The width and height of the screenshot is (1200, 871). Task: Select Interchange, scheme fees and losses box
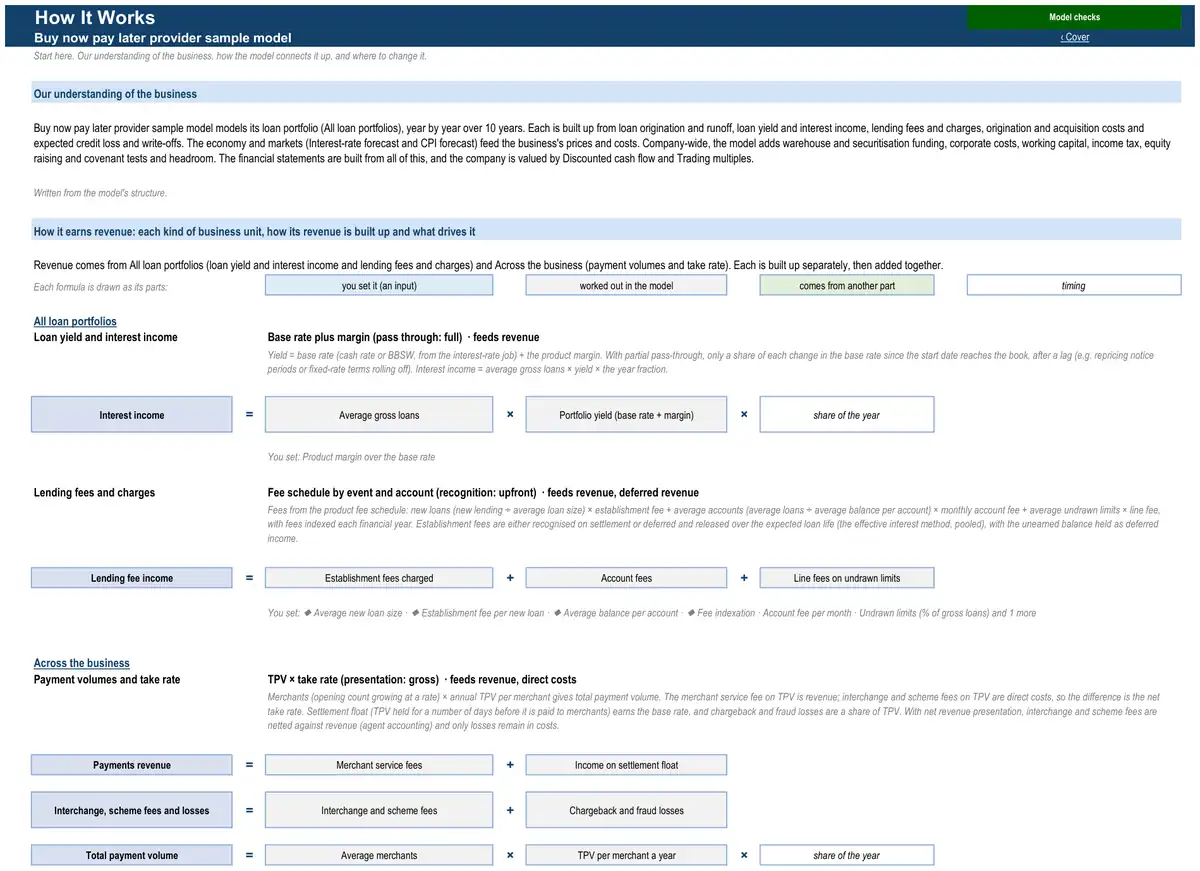coord(132,810)
